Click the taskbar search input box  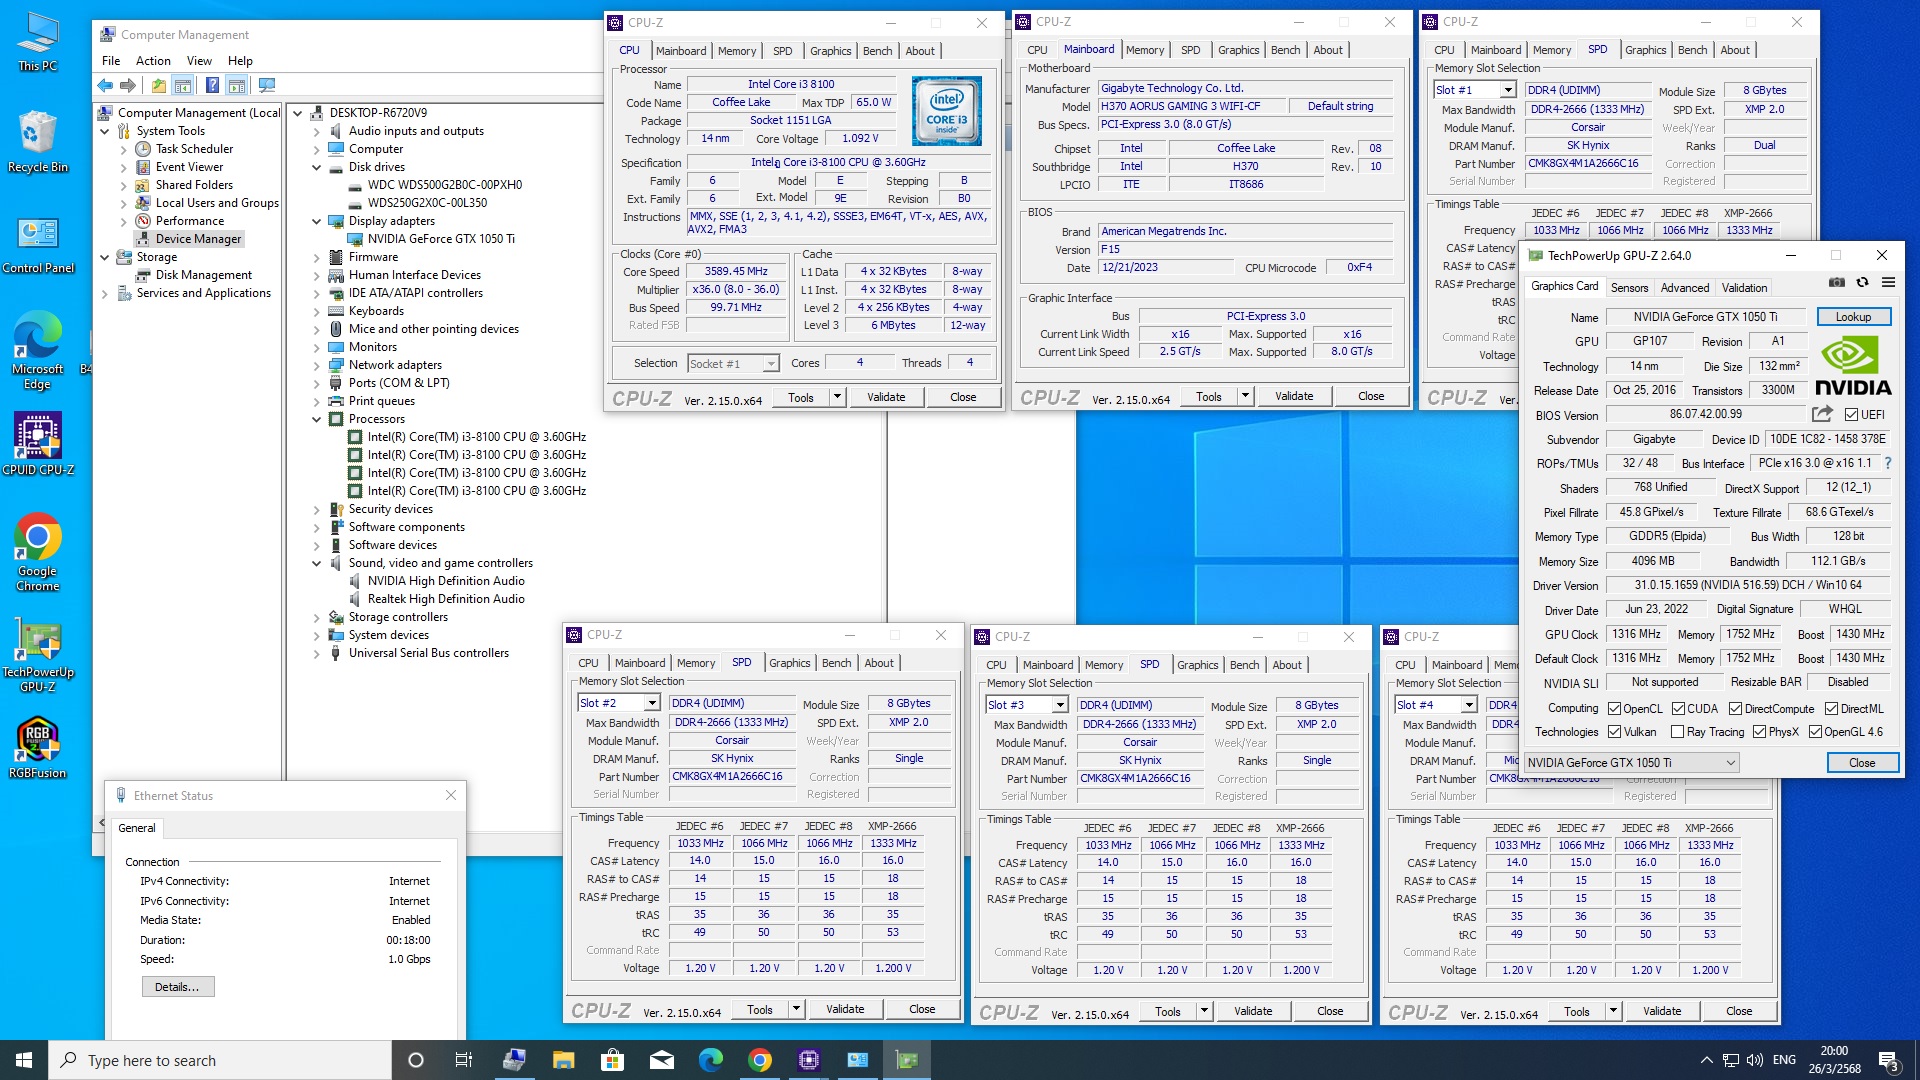[220, 1061]
